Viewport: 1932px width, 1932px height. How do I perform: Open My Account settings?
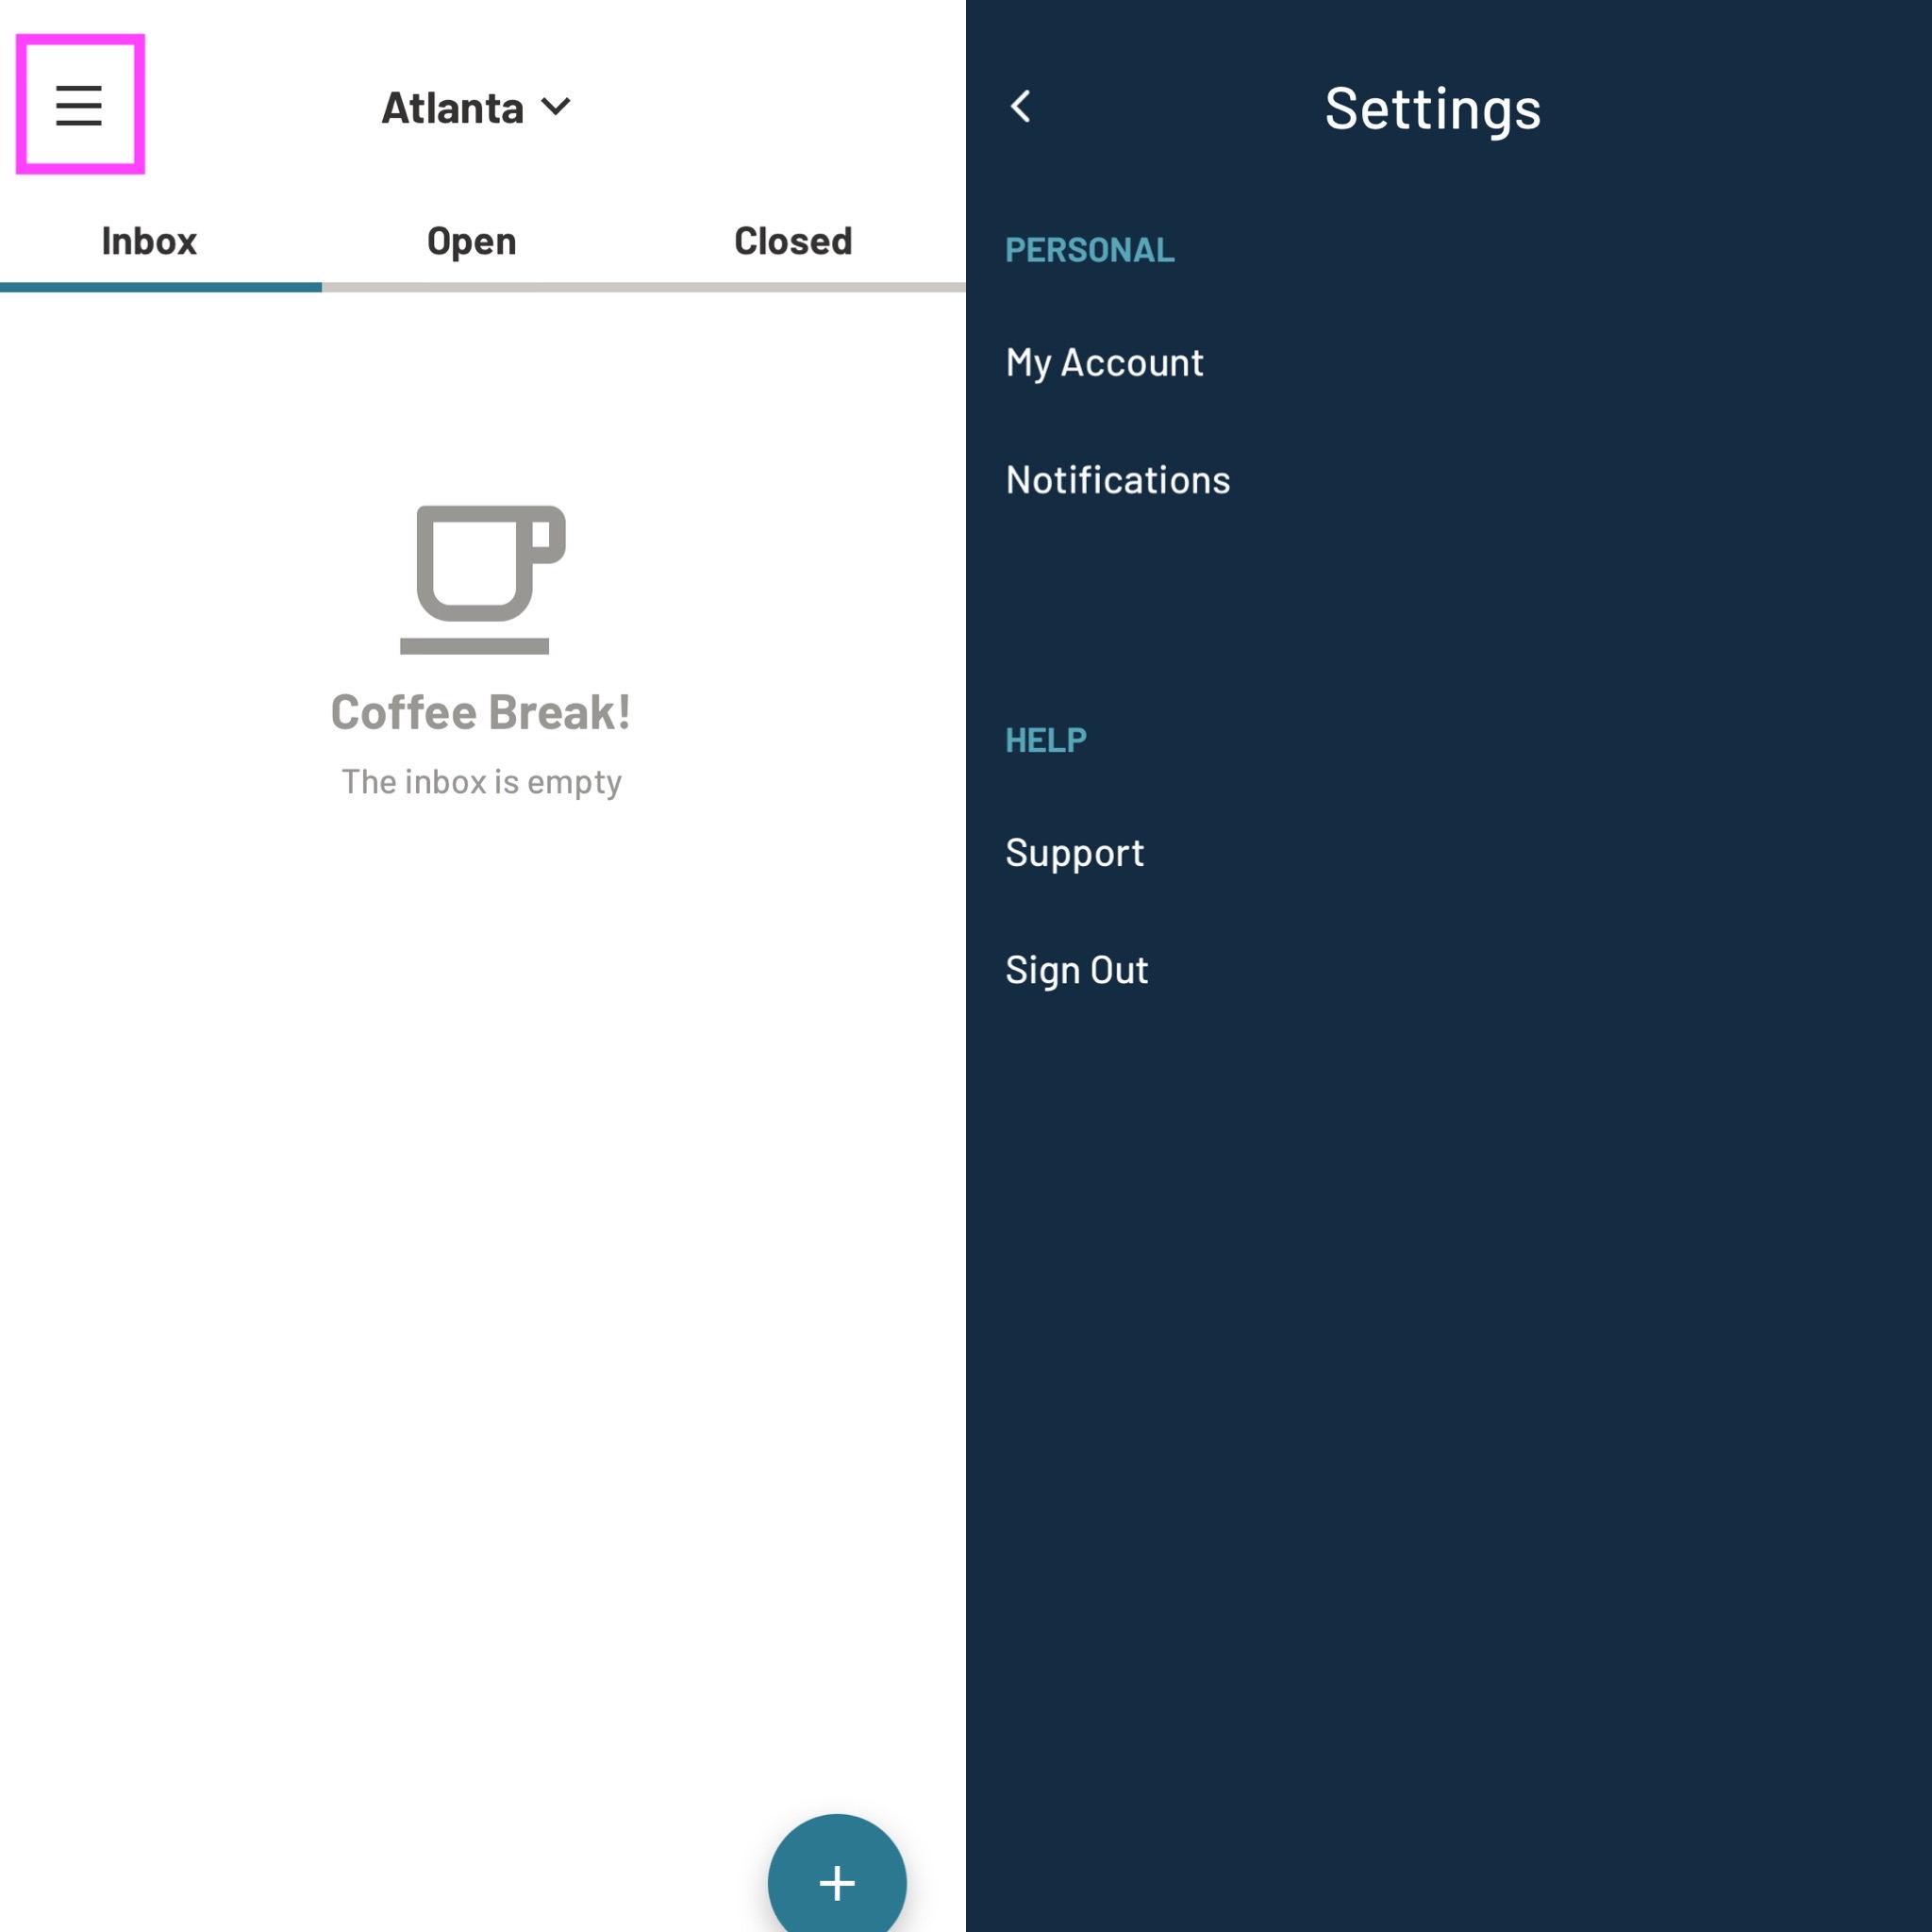click(1104, 362)
